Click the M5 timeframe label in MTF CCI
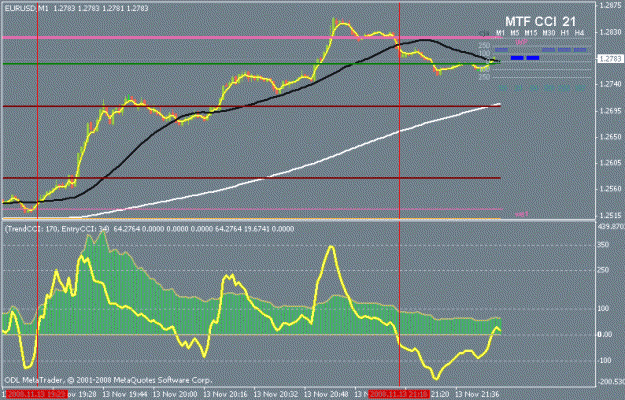The height and width of the screenshot is (400, 625). pos(515,33)
